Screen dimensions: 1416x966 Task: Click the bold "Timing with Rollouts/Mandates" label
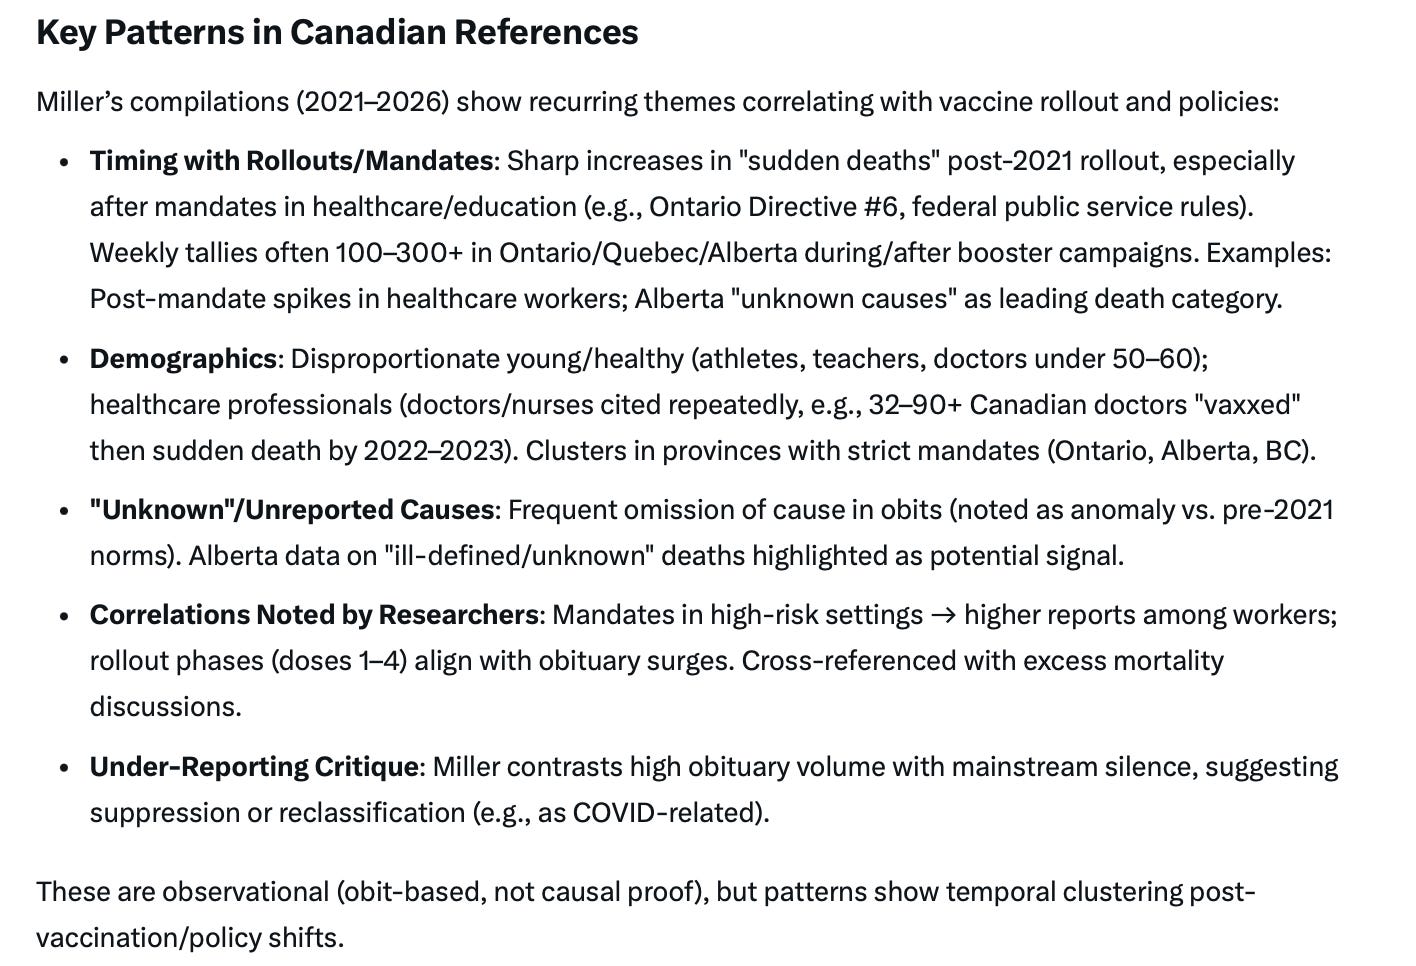coord(291,161)
